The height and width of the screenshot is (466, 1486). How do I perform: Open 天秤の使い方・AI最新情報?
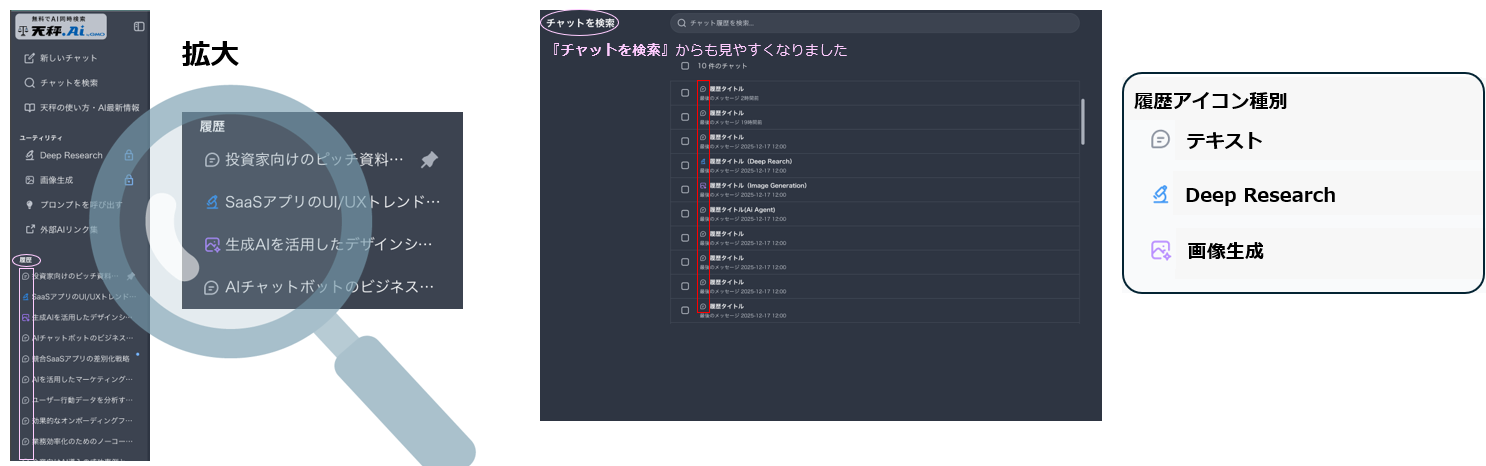pyautogui.click(x=82, y=107)
